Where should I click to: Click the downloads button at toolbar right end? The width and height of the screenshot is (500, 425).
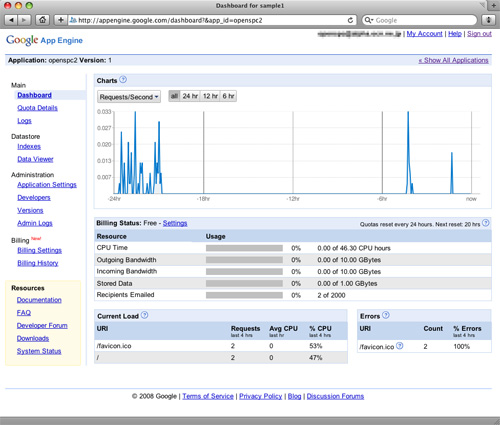489,20
